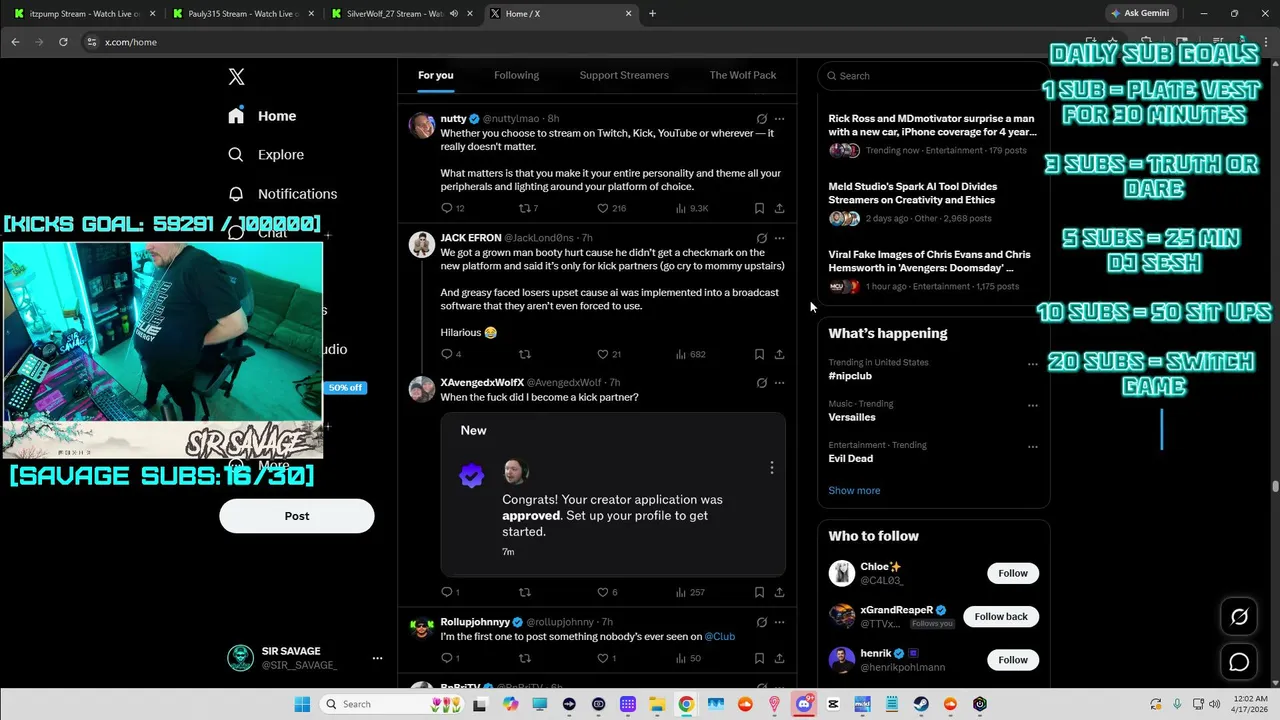Reload the page

(x=63, y=42)
